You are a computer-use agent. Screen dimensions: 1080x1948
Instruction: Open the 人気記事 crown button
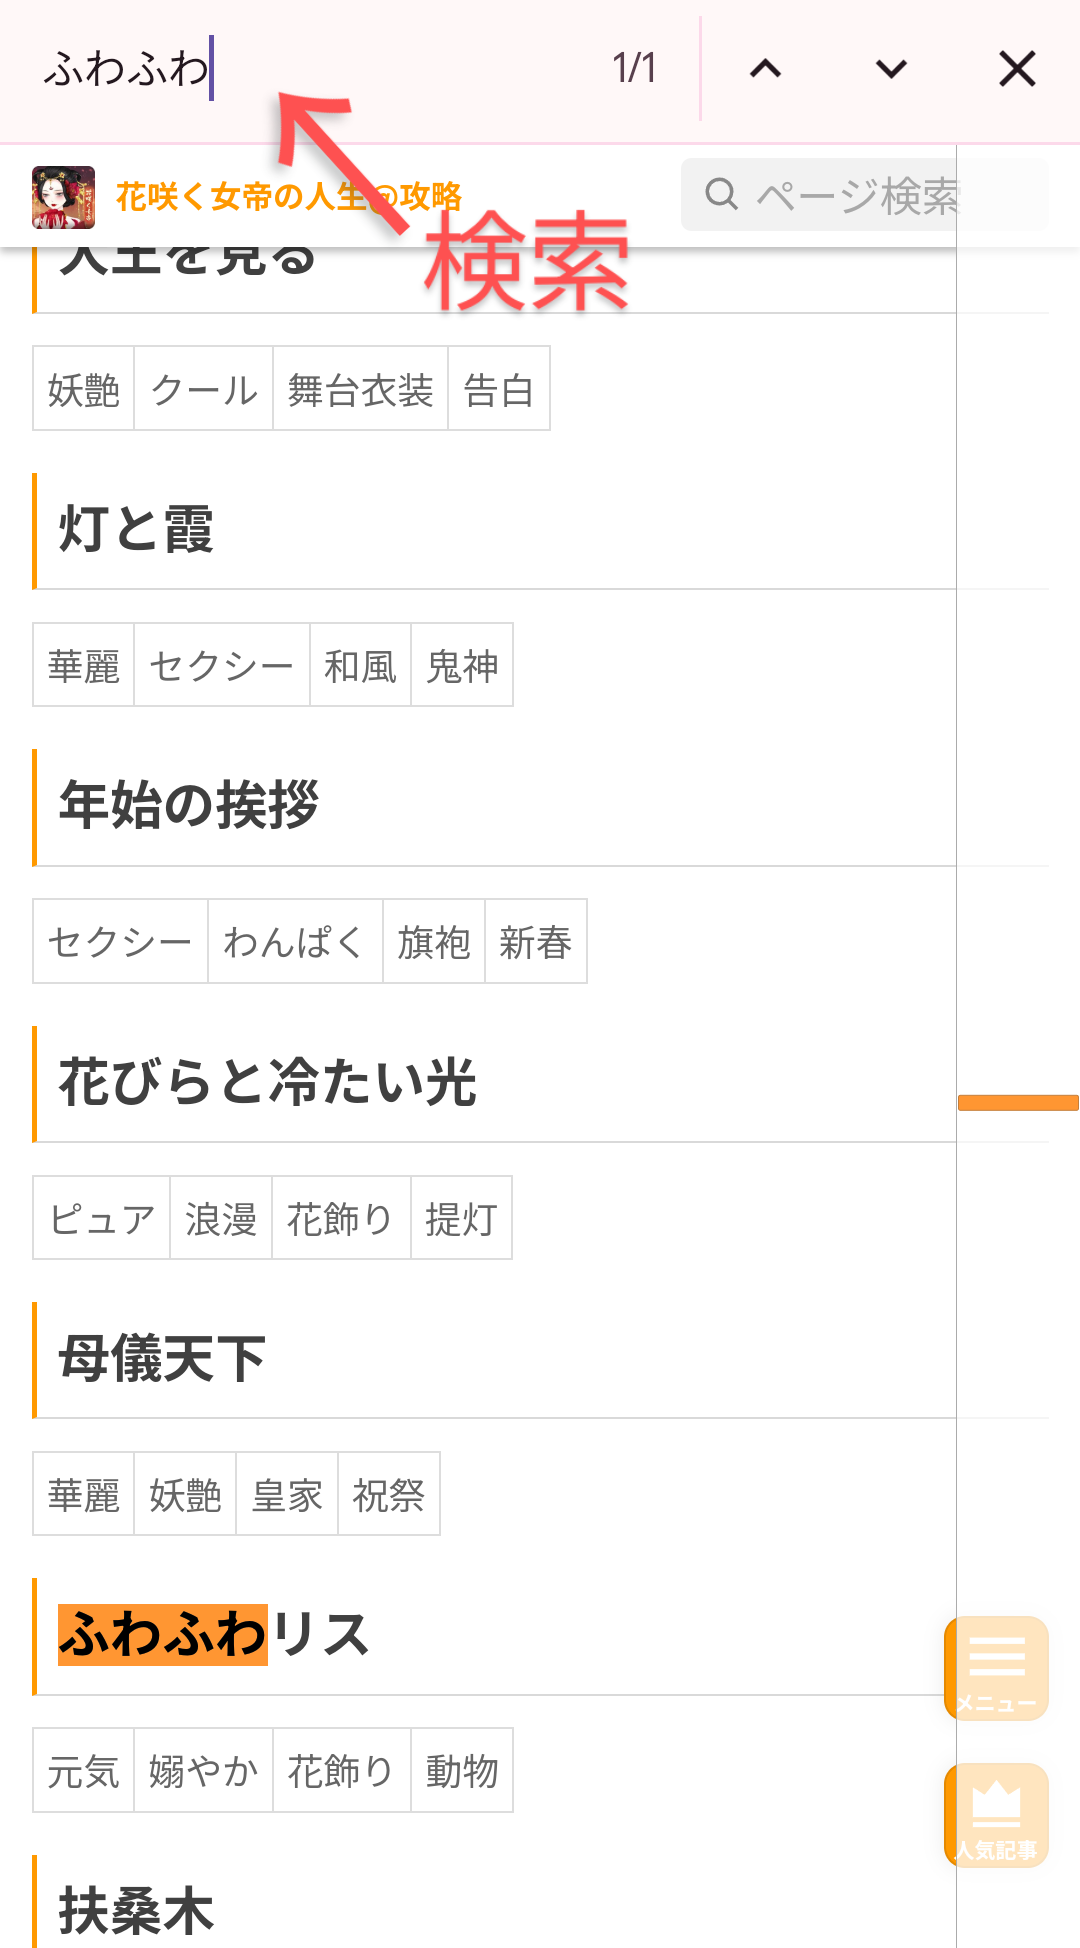[x=997, y=1815]
